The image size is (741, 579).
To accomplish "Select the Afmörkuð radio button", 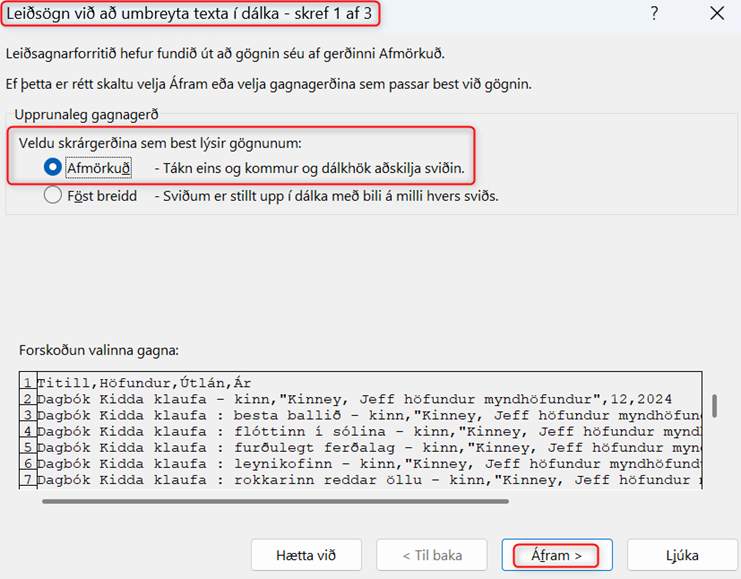I will tap(52, 167).
